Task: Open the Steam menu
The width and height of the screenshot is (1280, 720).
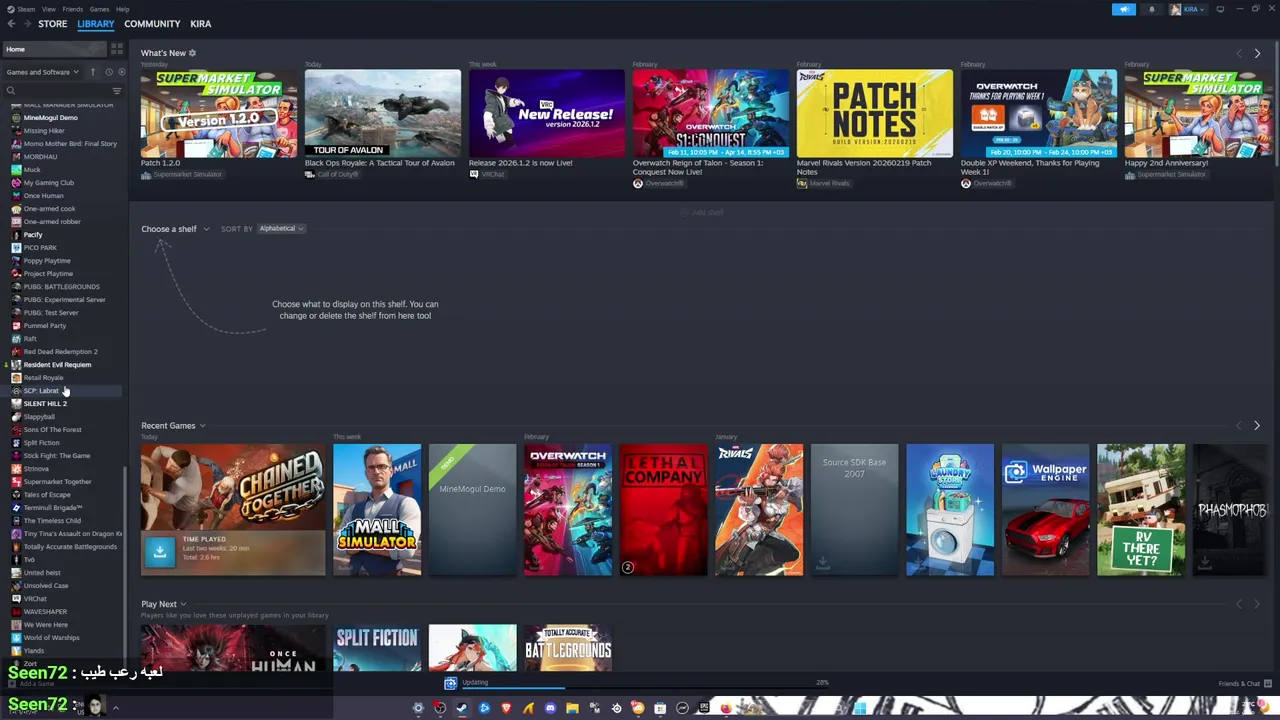Action: pos(26,9)
